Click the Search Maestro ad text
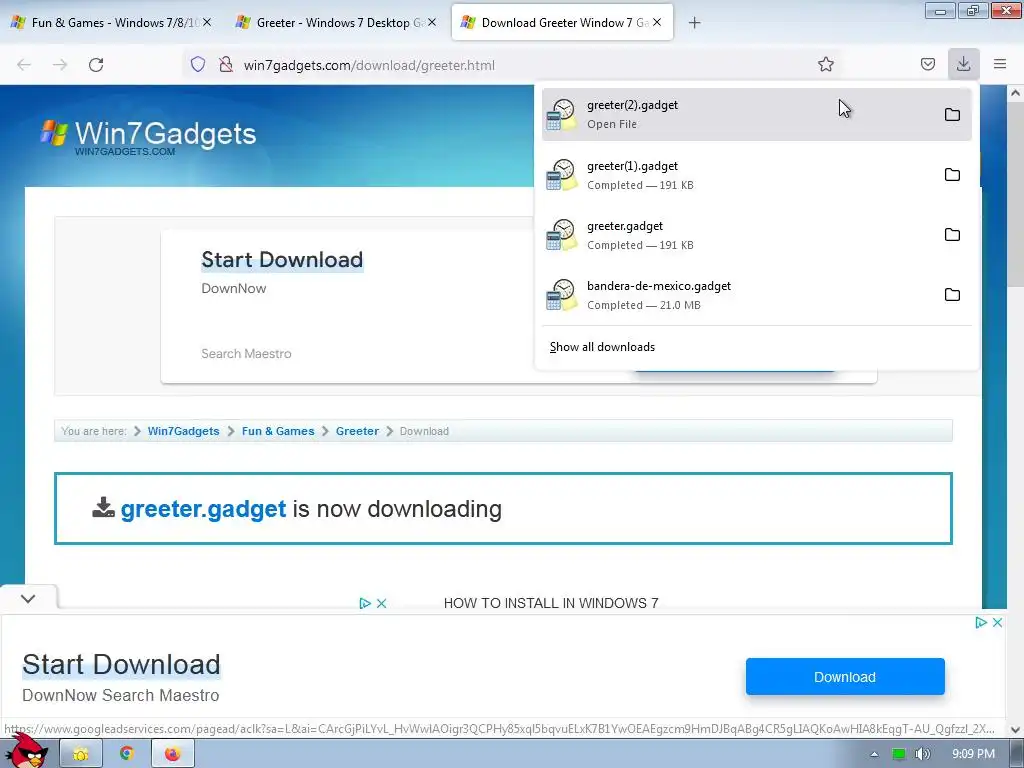Viewport: 1024px width, 768px height. click(x=246, y=354)
